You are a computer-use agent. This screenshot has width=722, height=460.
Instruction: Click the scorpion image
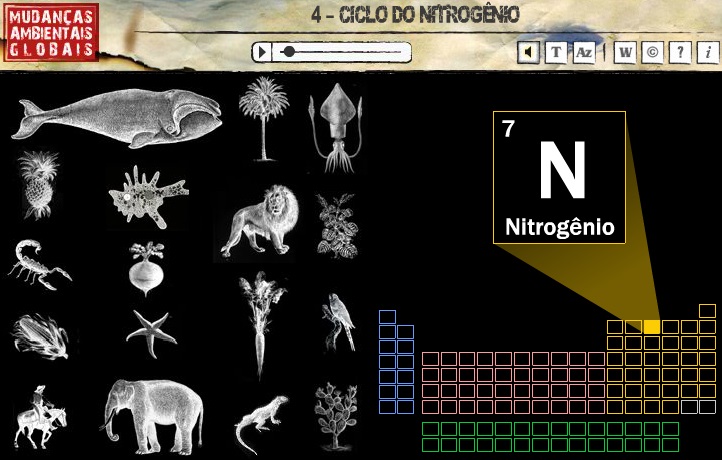(x=40, y=263)
